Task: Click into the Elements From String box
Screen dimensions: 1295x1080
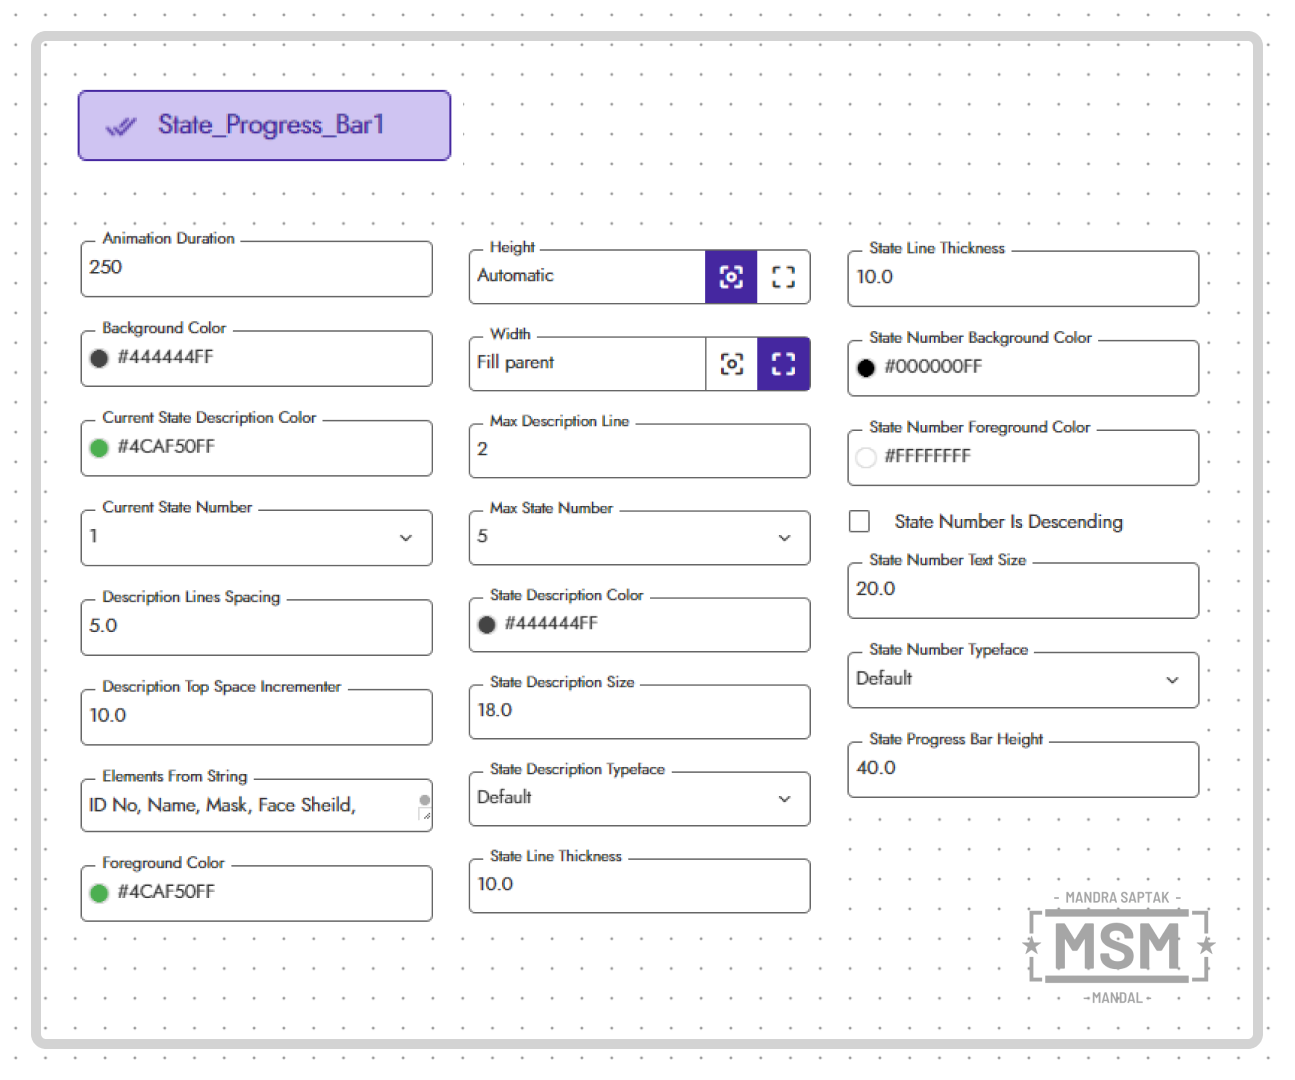Action: point(256,806)
